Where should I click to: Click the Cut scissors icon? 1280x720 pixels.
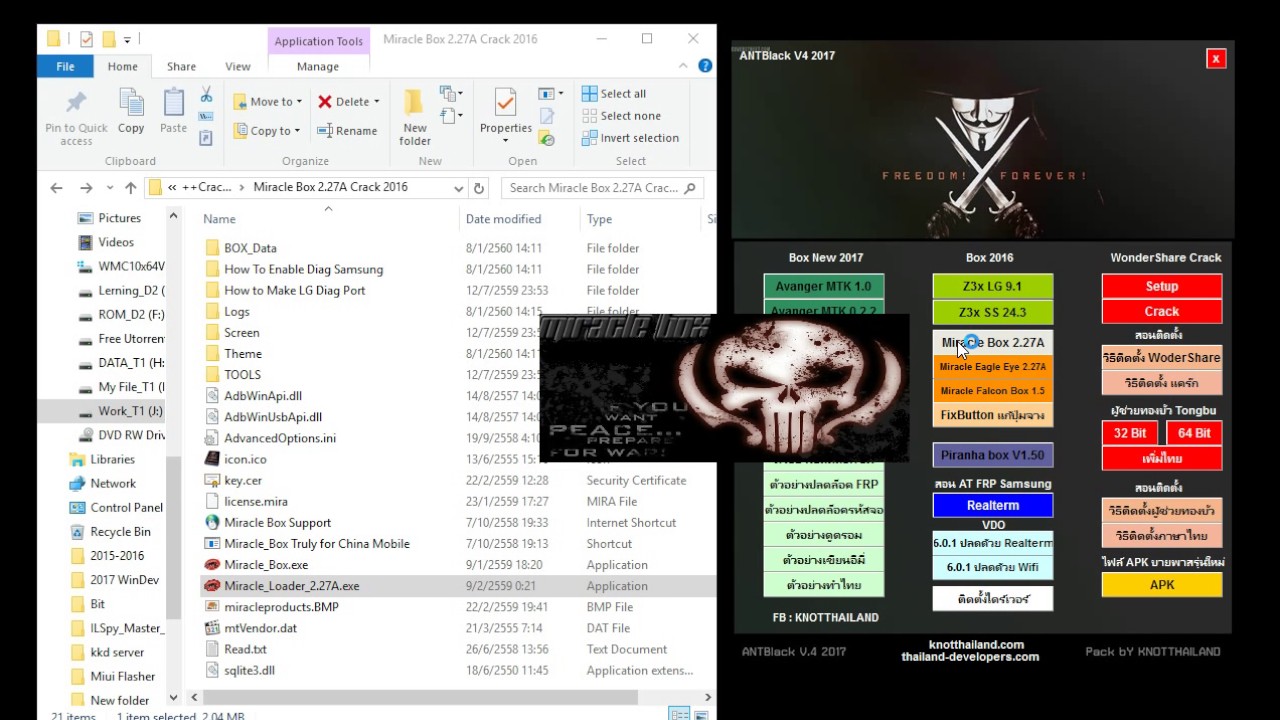pyautogui.click(x=206, y=94)
